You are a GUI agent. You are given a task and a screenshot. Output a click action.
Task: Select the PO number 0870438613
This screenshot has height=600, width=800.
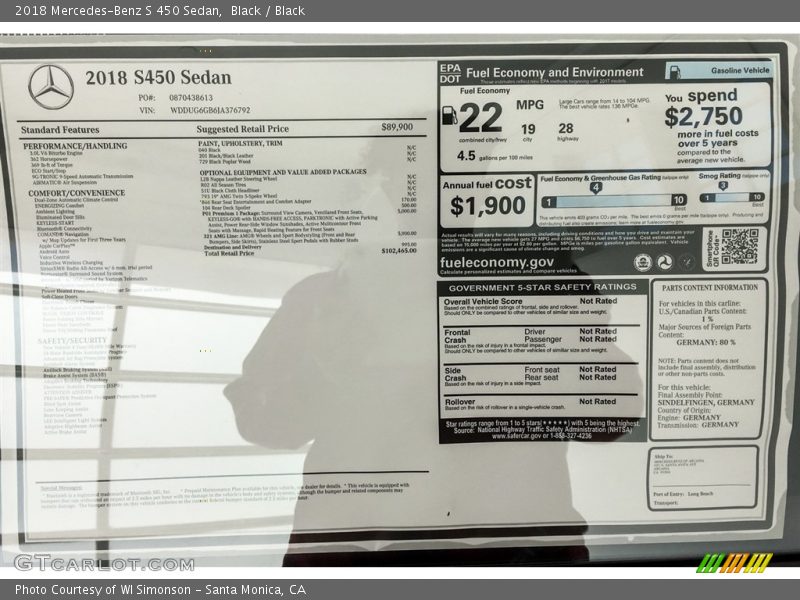(x=191, y=97)
